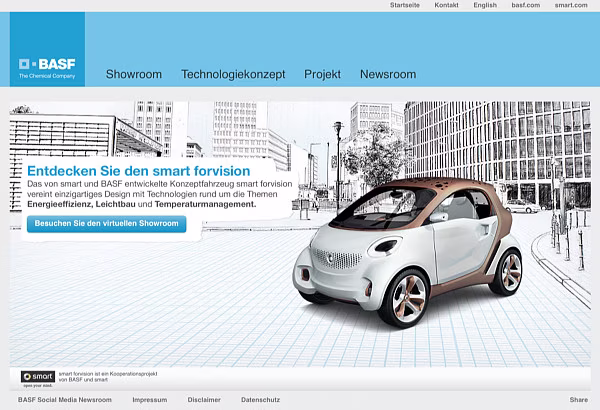Open the Newsroom navigation item

tap(388, 74)
